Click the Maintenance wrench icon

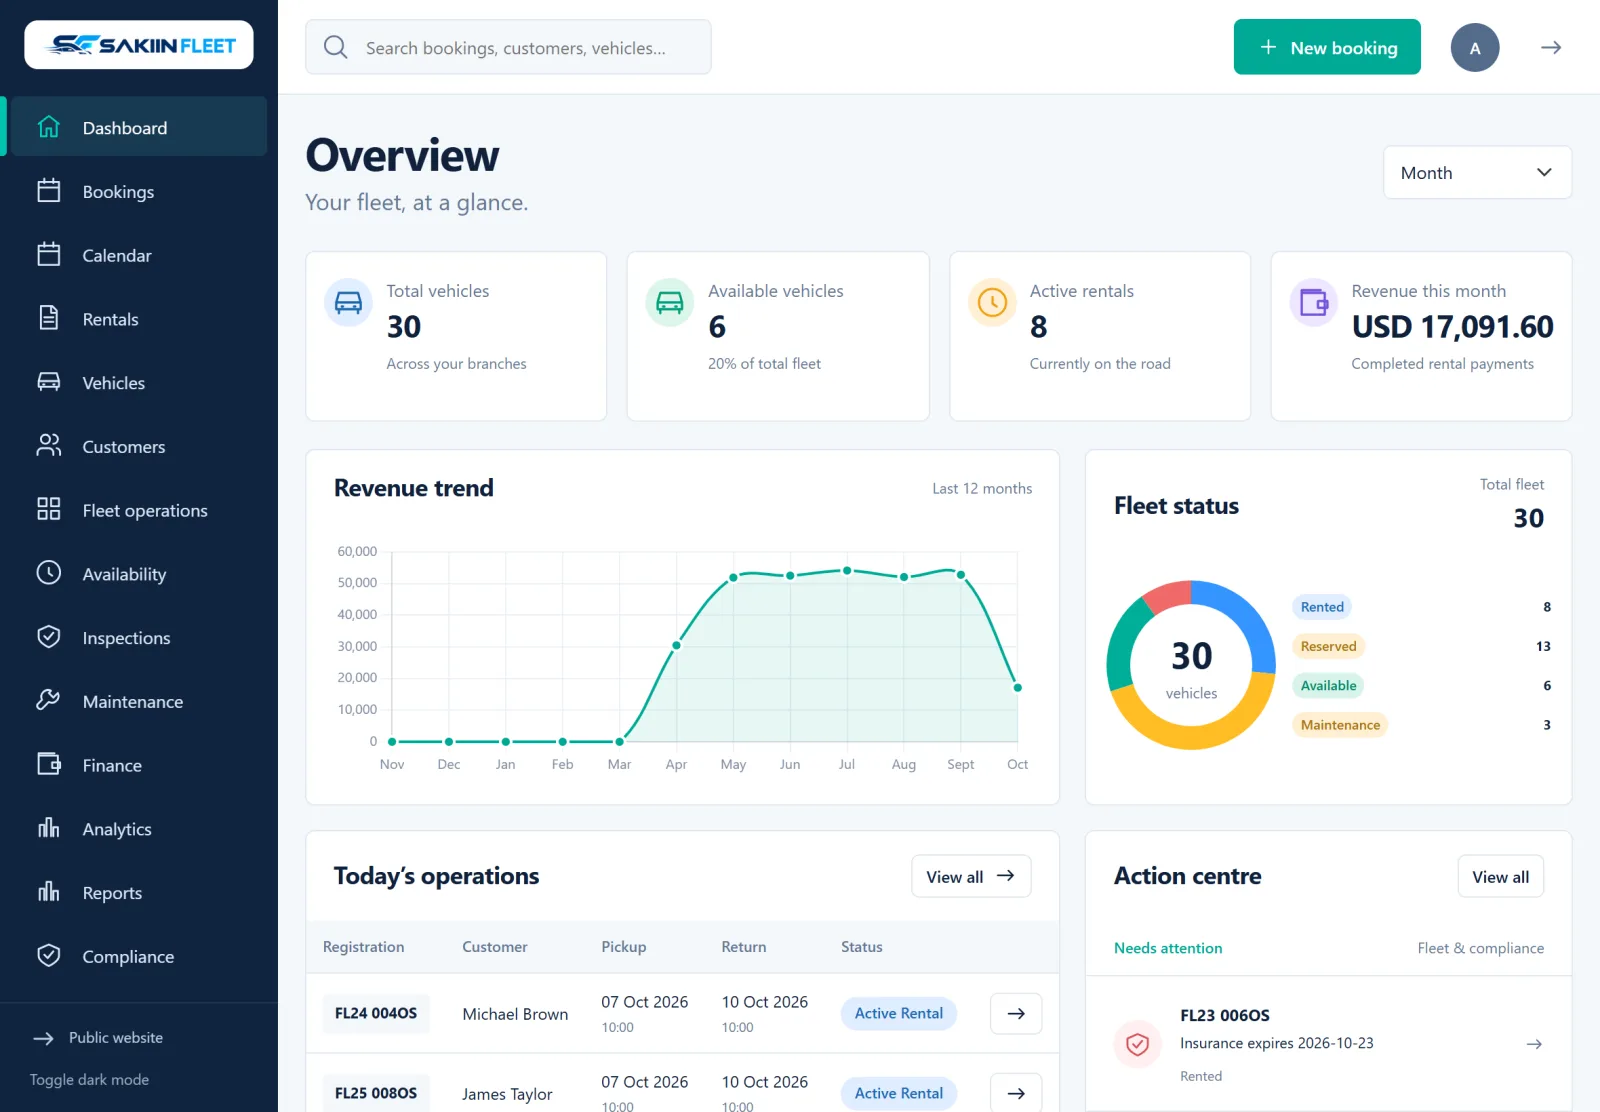[x=48, y=701]
